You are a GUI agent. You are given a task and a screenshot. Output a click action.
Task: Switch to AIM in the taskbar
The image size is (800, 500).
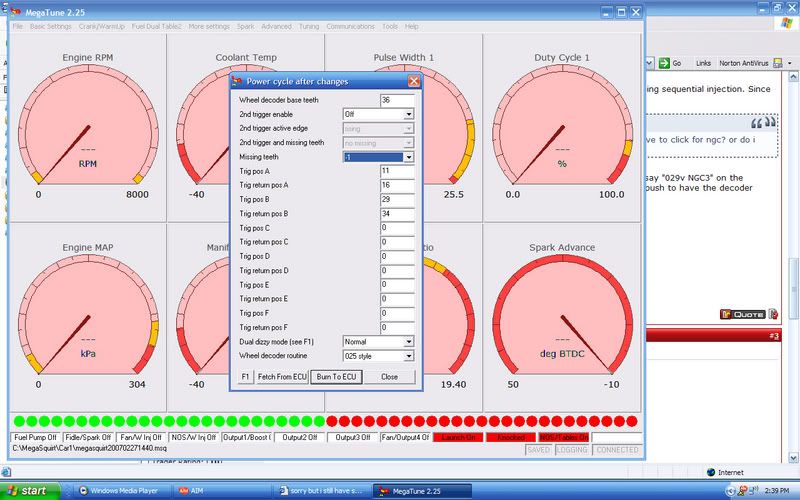(x=222, y=491)
